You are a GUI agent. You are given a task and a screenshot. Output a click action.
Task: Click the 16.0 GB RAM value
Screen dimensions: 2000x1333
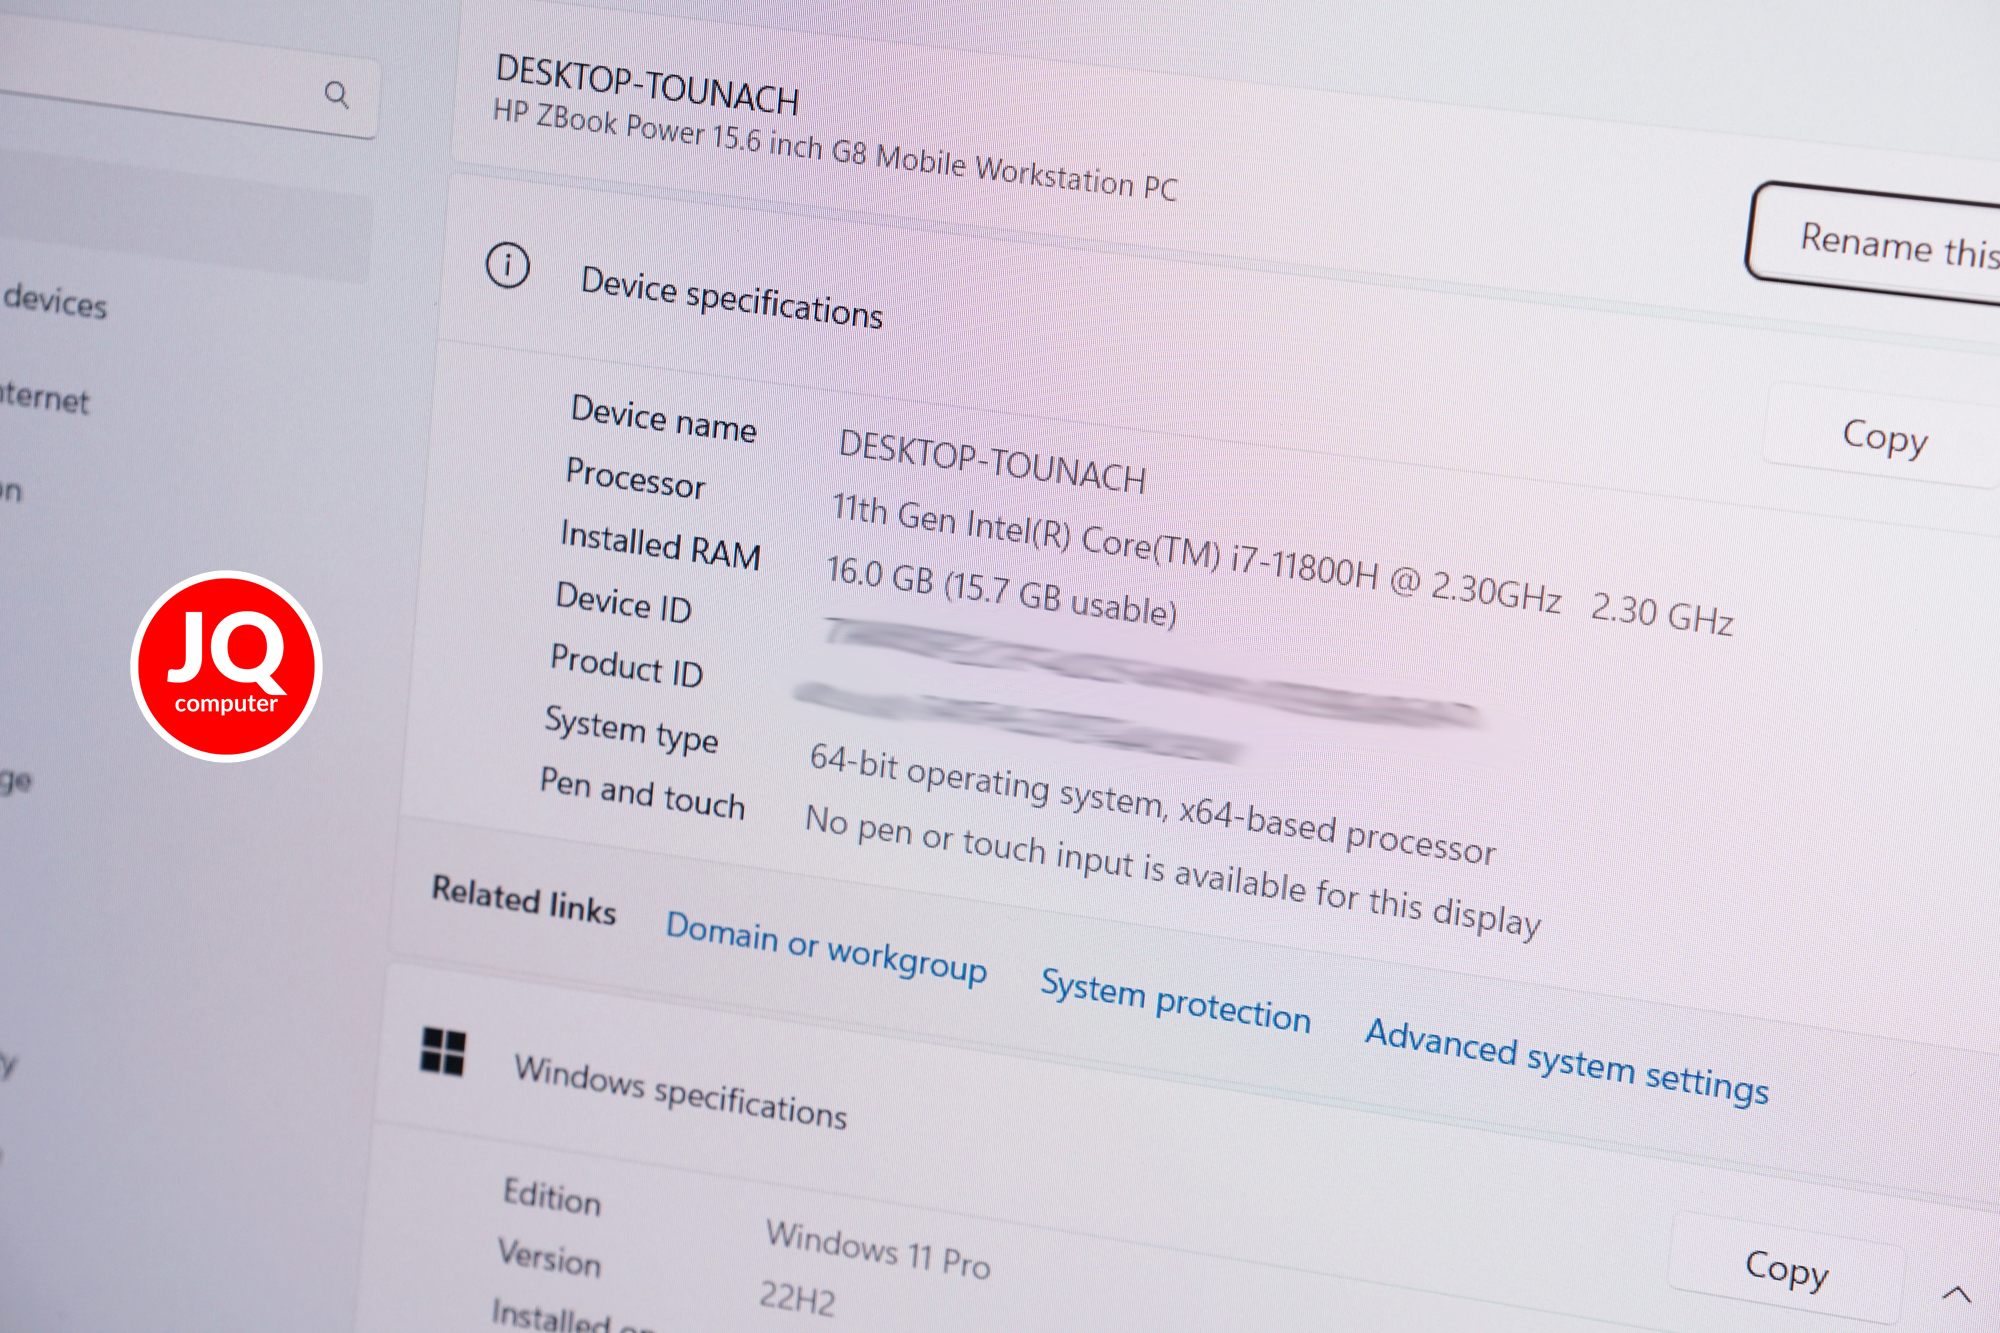[x=1001, y=590]
